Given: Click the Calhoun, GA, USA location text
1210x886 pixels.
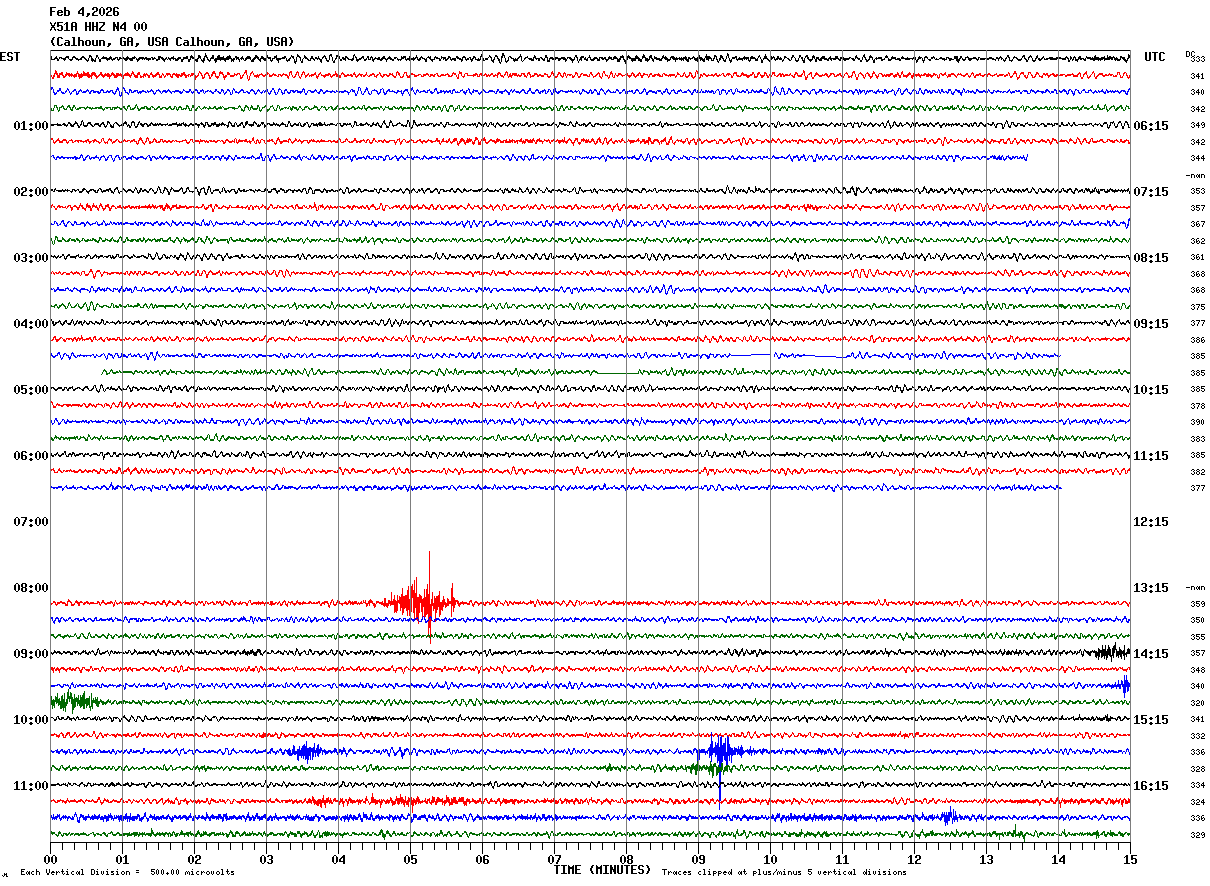Looking at the screenshot, I should pyautogui.click(x=171, y=42).
